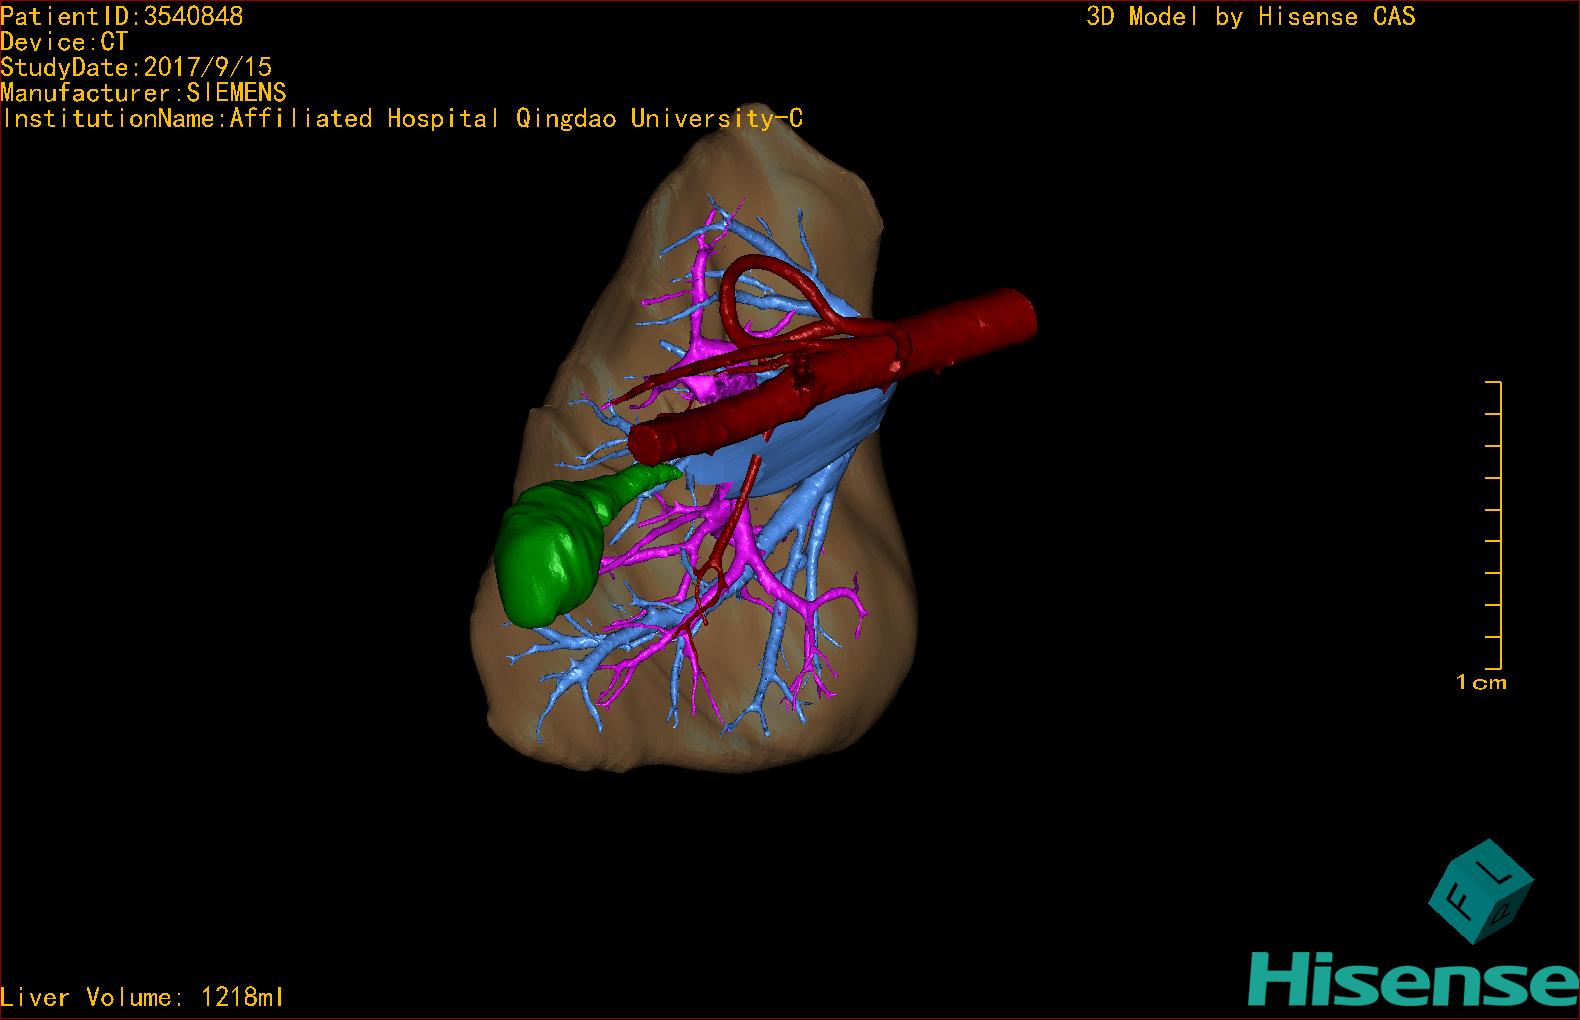Screen dimensions: 1580x1020
Task: Click the PatientID text overlay
Action: tap(121, 16)
